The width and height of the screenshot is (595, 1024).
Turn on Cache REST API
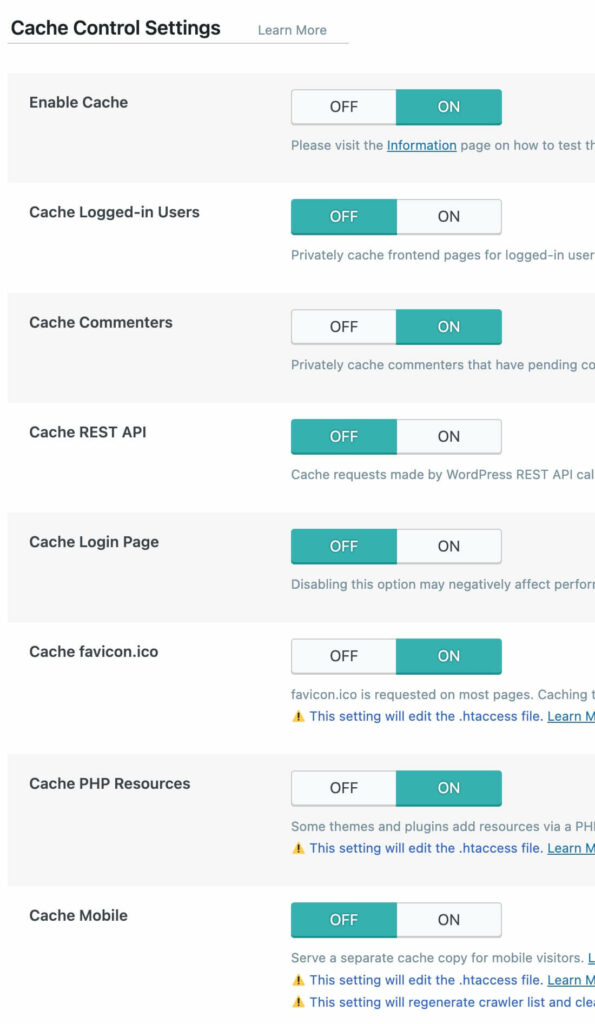coord(449,436)
